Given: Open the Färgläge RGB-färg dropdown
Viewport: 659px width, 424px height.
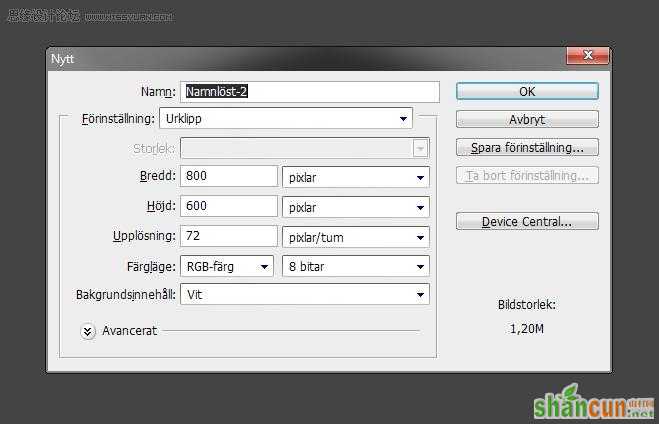Looking at the screenshot, I should [x=227, y=266].
